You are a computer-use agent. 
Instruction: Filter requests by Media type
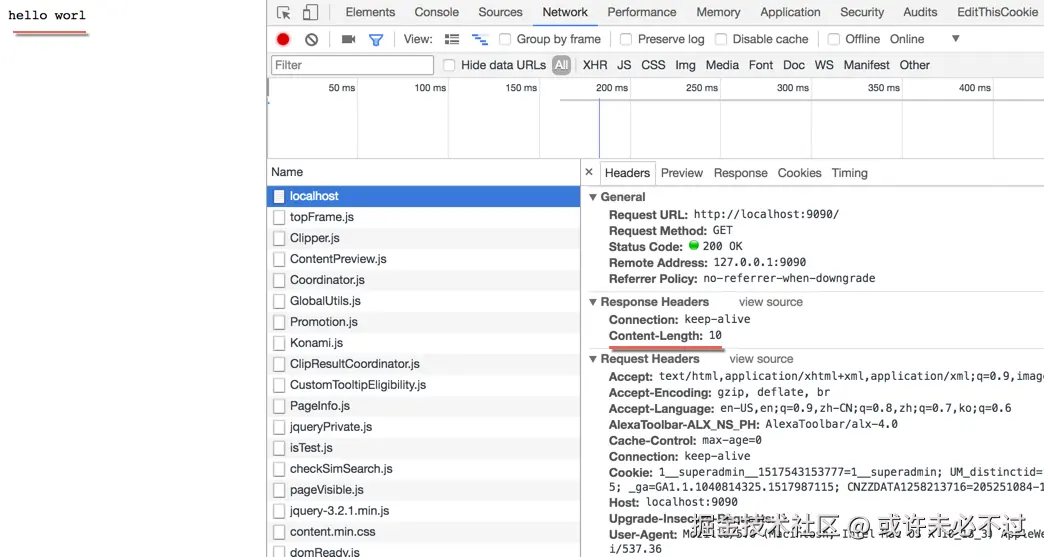(x=722, y=65)
